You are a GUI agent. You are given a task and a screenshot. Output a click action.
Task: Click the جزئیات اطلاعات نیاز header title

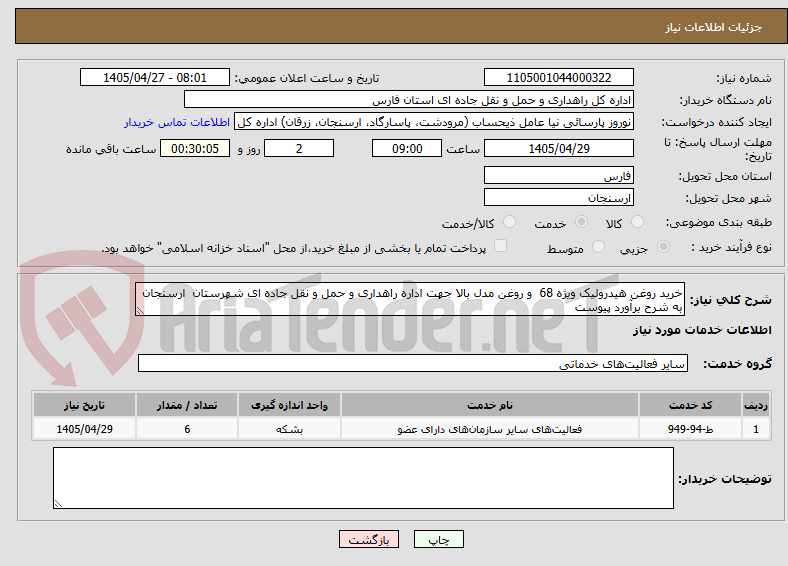coord(714,27)
